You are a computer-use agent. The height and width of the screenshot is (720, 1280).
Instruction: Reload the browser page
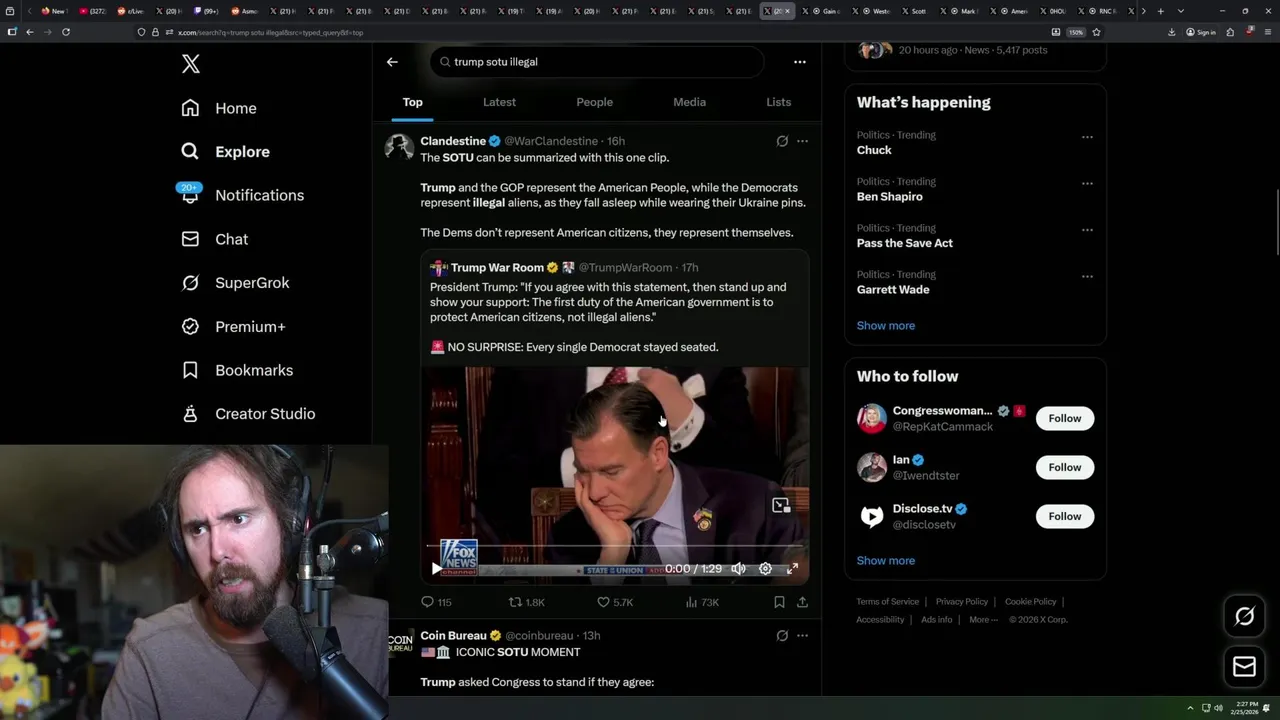66,32
